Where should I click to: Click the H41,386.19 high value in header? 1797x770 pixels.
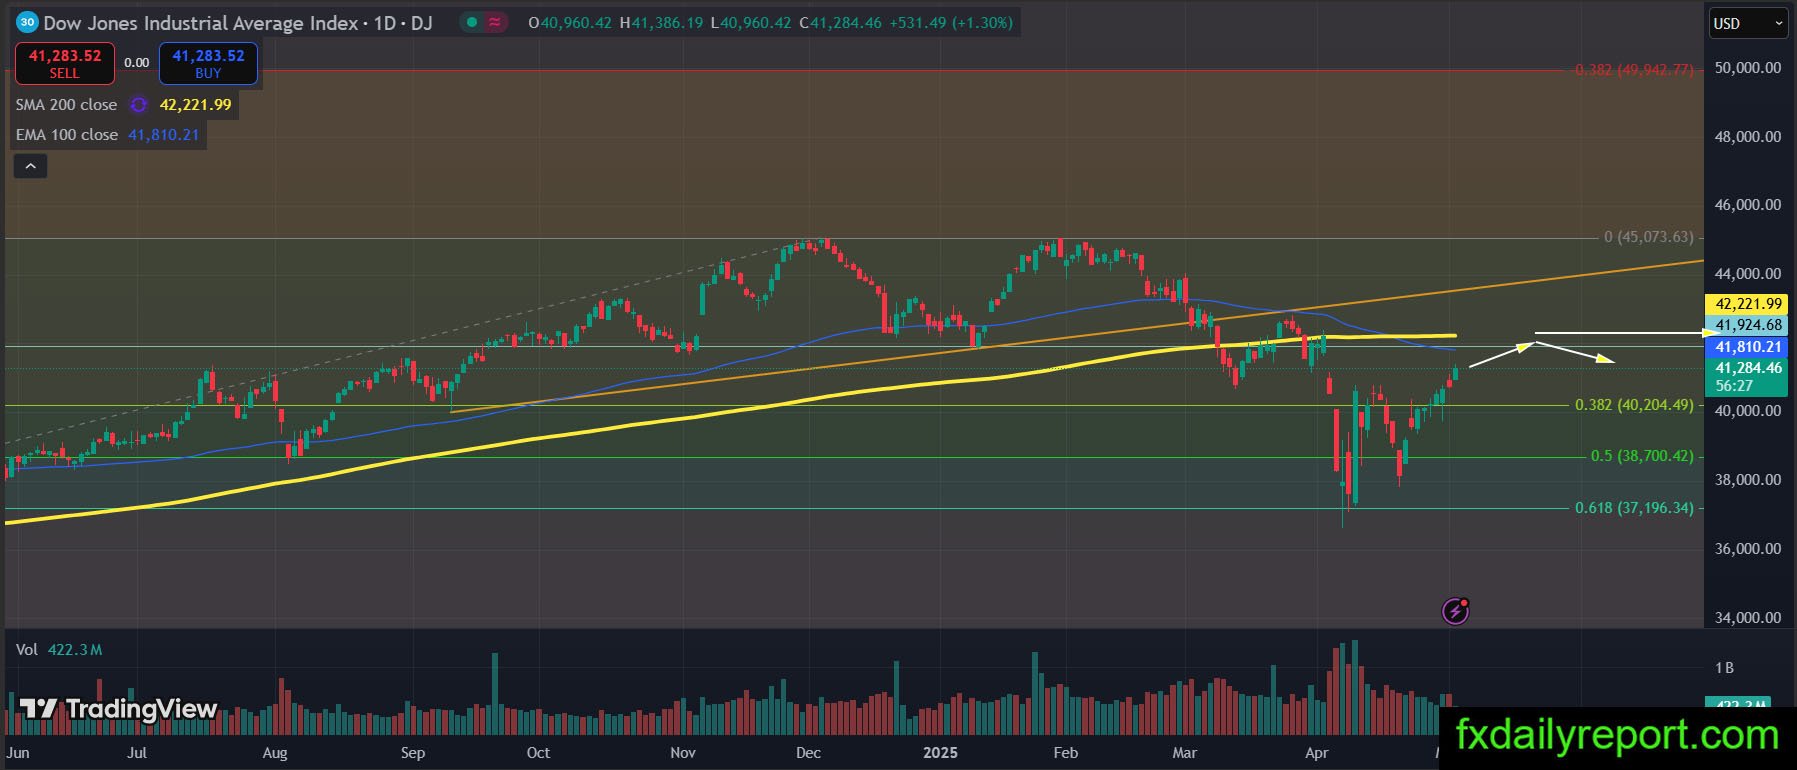661,22
